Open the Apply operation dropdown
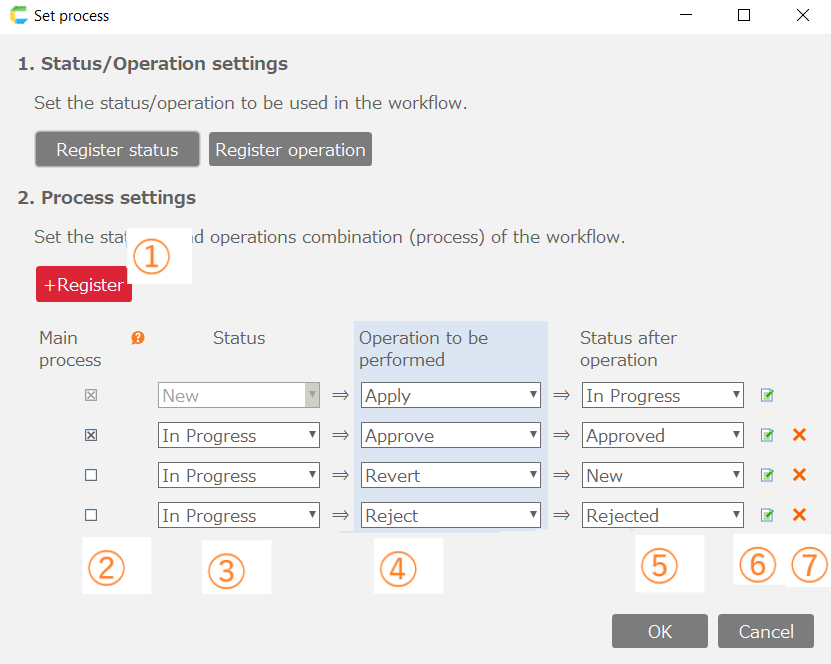Image resolution: width=831 pixels, height=664 pixels. 451,396
